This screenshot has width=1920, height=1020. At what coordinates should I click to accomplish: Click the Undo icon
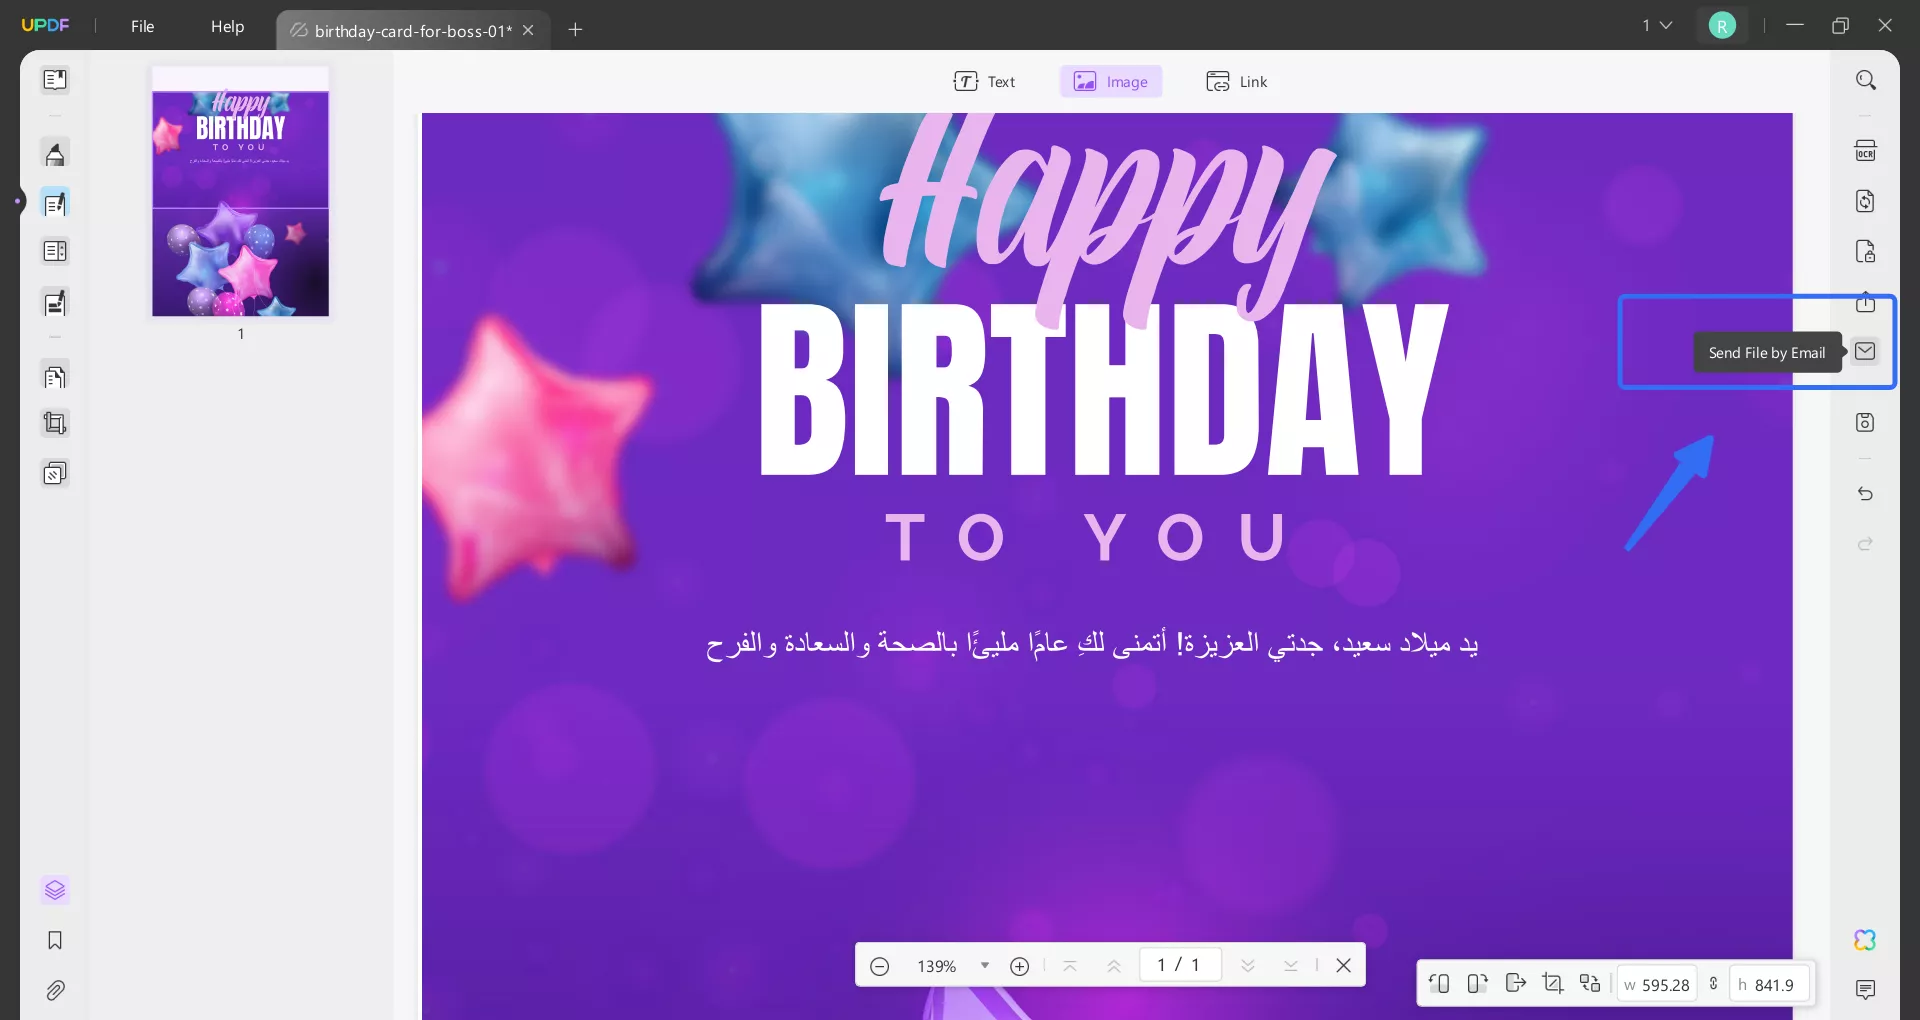pyautogui.click(x=1866, y=494)
